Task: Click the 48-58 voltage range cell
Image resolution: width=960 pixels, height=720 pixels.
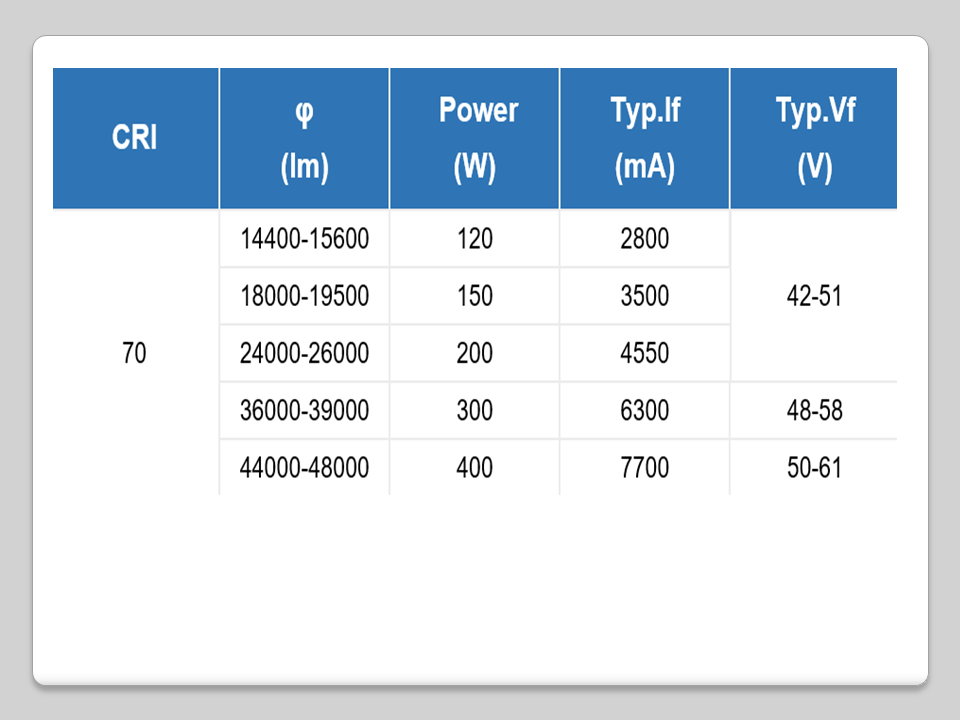Action: pos(814,410)
